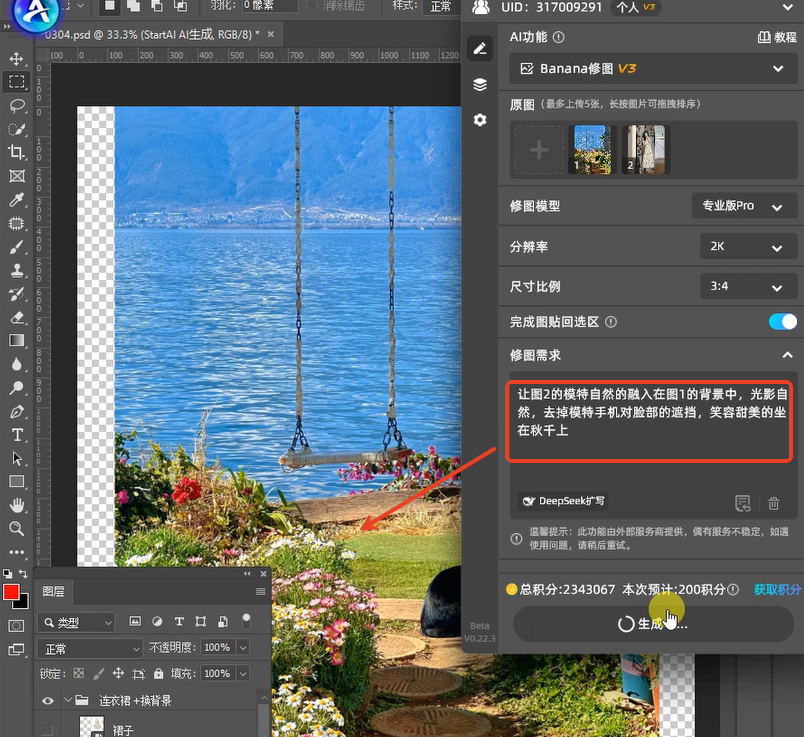Switch to the 0304.psd document tab

(150, 33)
